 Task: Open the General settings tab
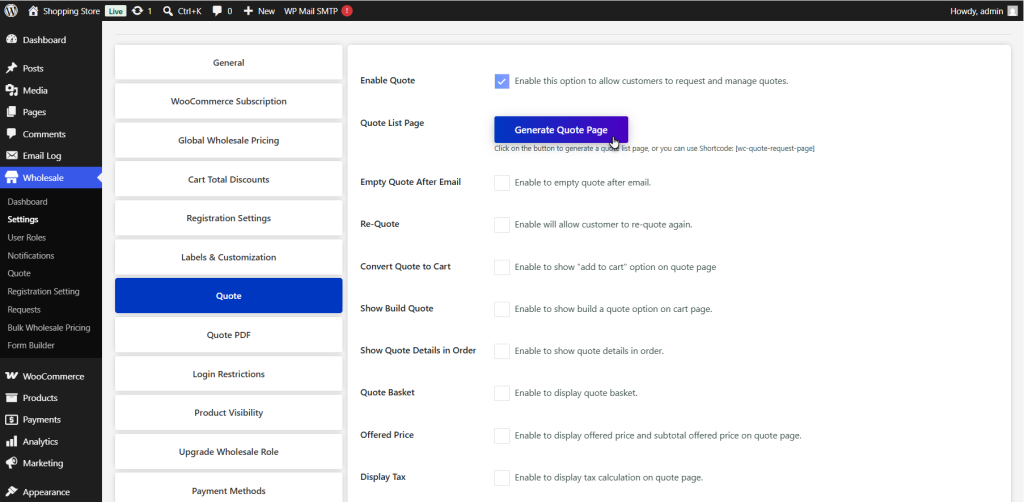coord(229,63)
